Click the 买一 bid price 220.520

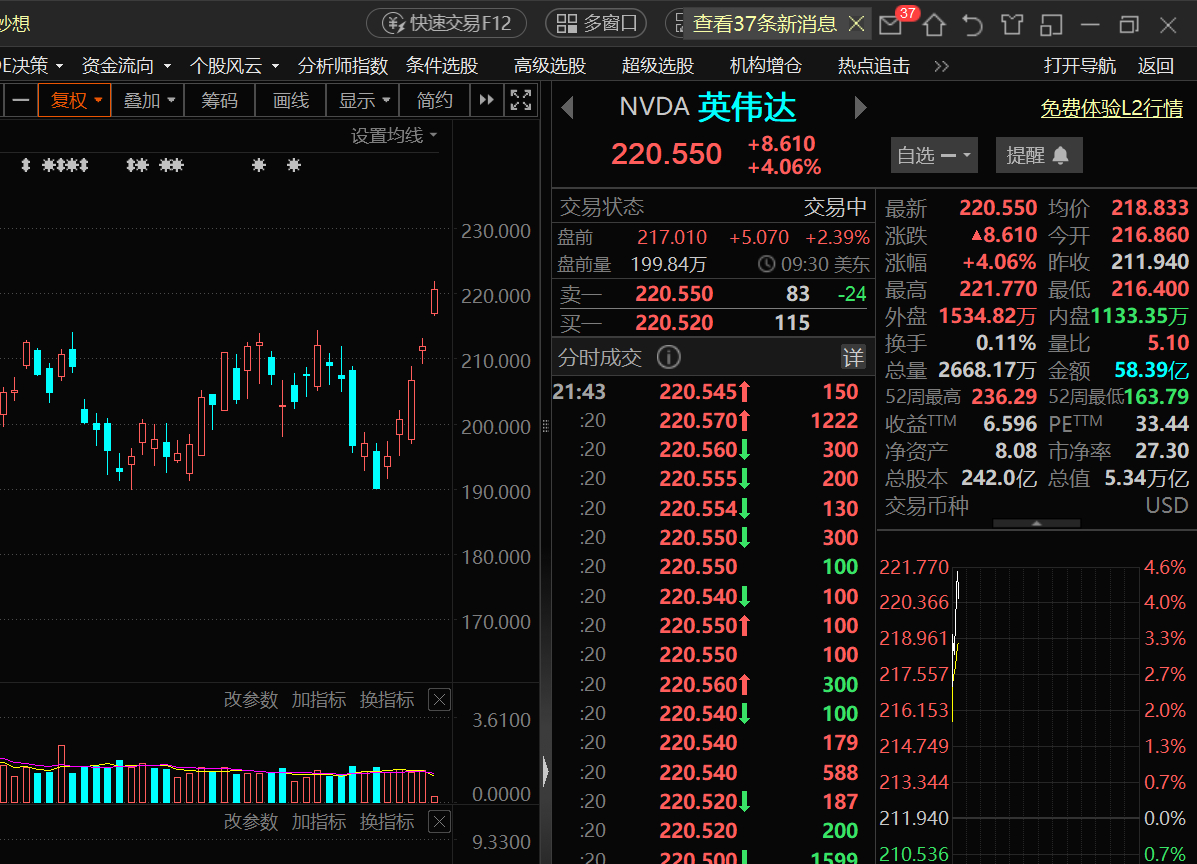[674, 323]
